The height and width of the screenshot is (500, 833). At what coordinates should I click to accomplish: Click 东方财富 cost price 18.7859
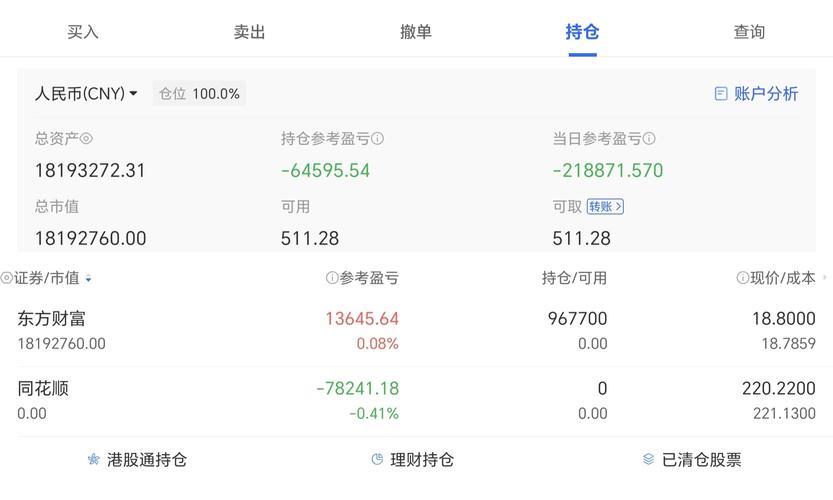[x=788, y=344]
